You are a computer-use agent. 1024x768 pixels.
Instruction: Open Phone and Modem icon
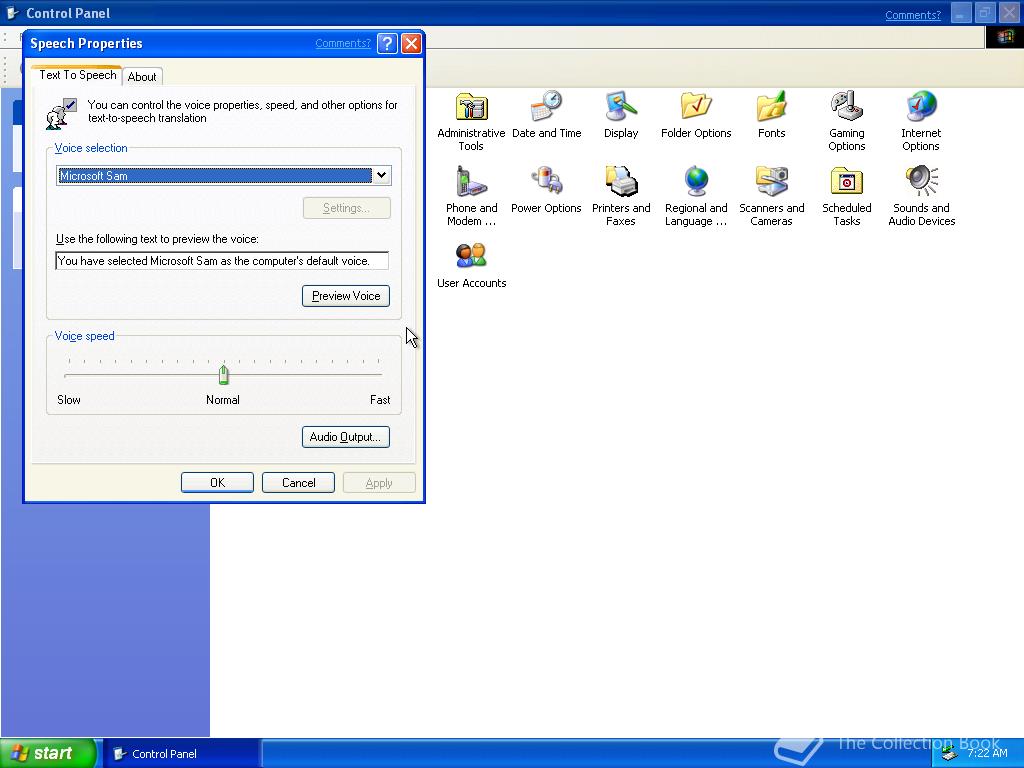tap(471, 196)
